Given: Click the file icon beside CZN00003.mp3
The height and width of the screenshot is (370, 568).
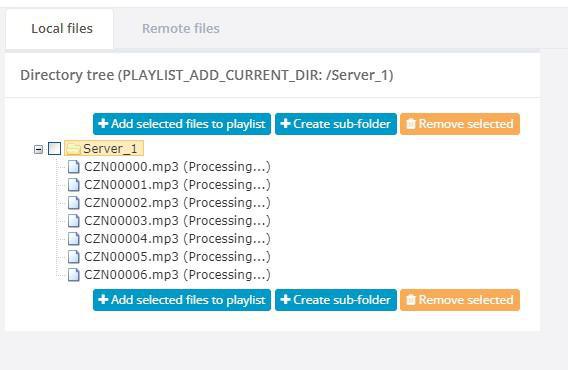Looking at the screenshot, I should coord(74,221).
